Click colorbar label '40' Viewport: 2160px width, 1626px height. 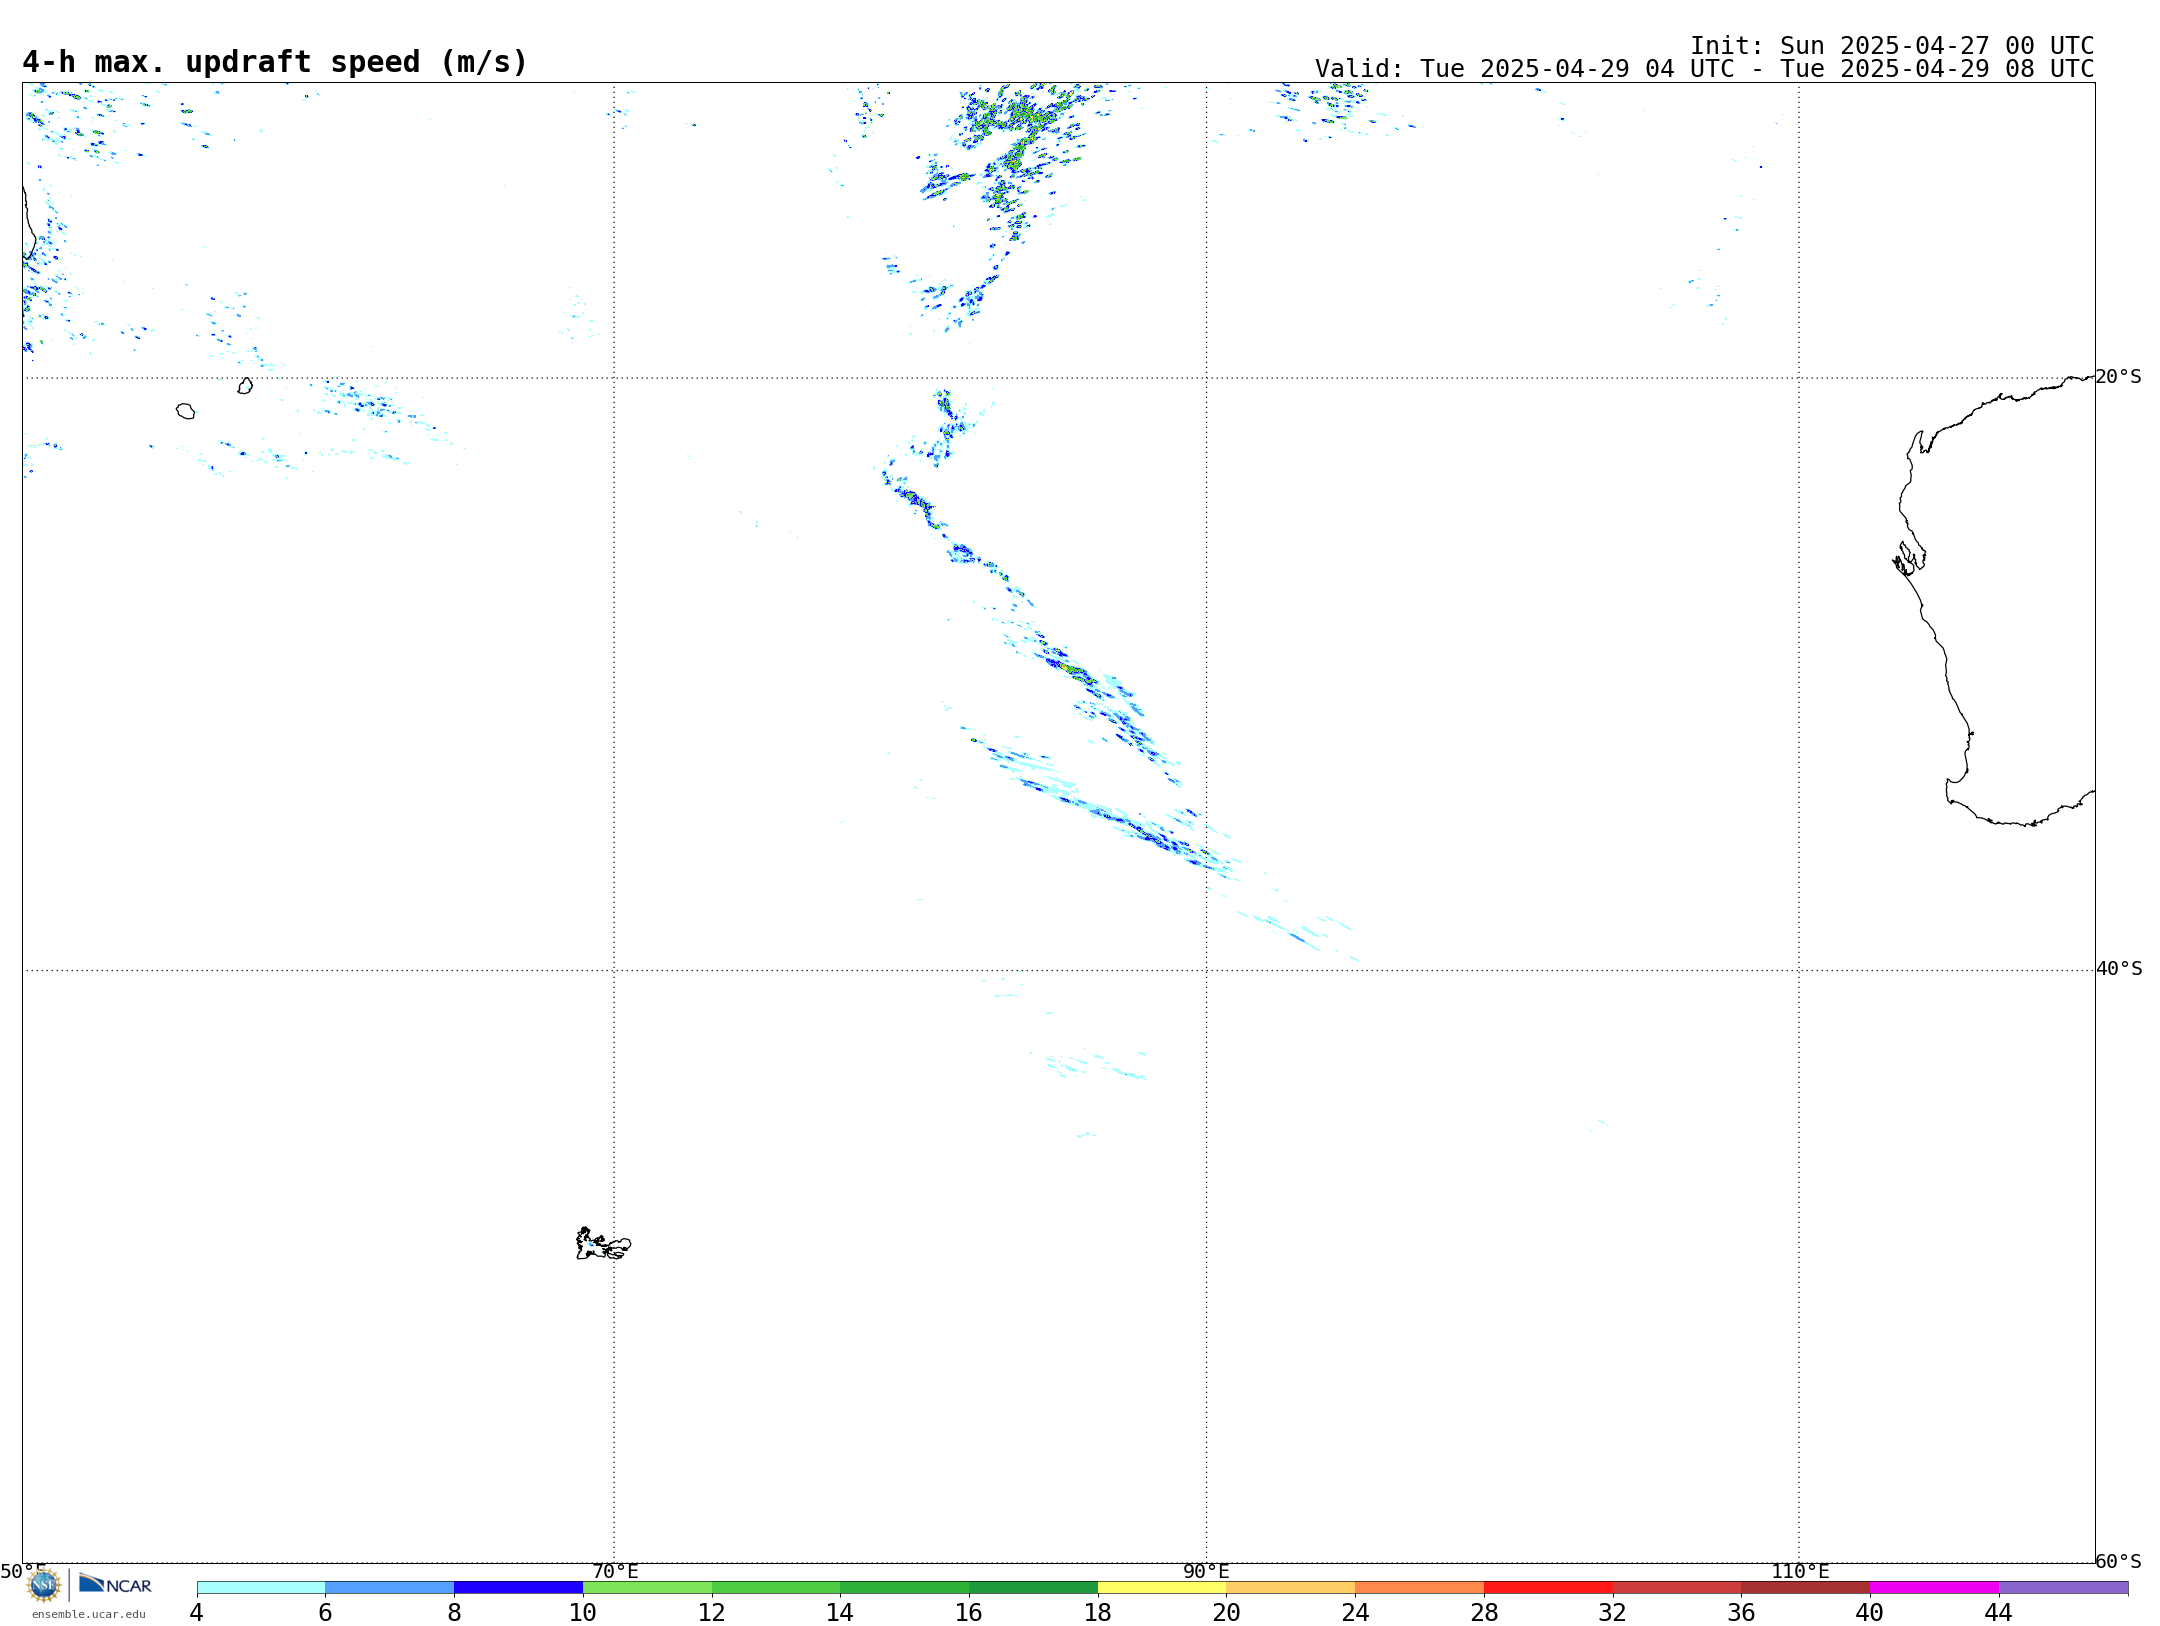click(1870, 1612)
